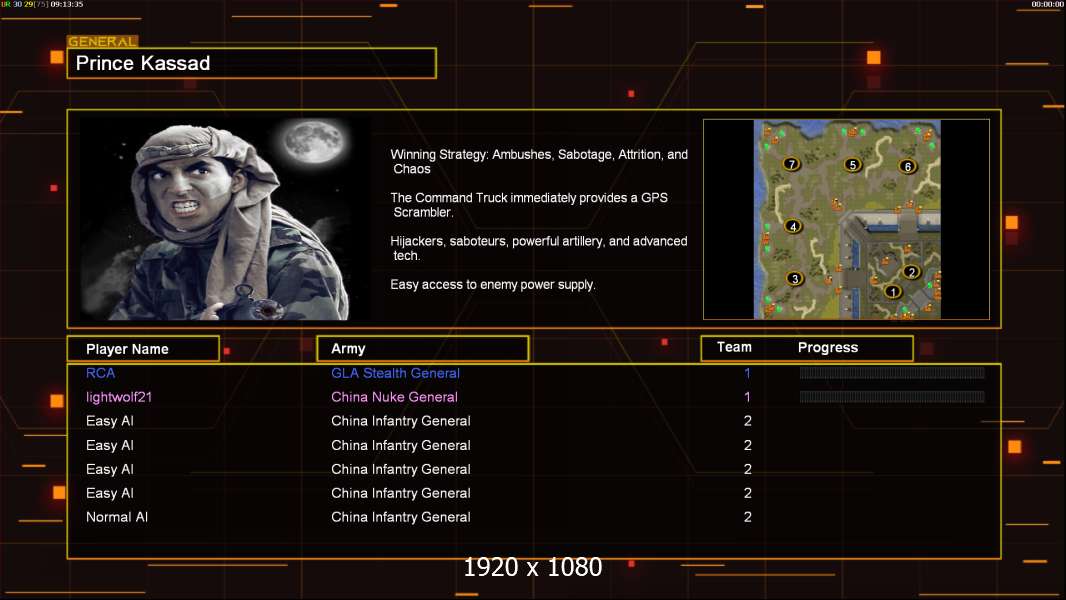Select the lightwolf21 player name

coord(119,397)
